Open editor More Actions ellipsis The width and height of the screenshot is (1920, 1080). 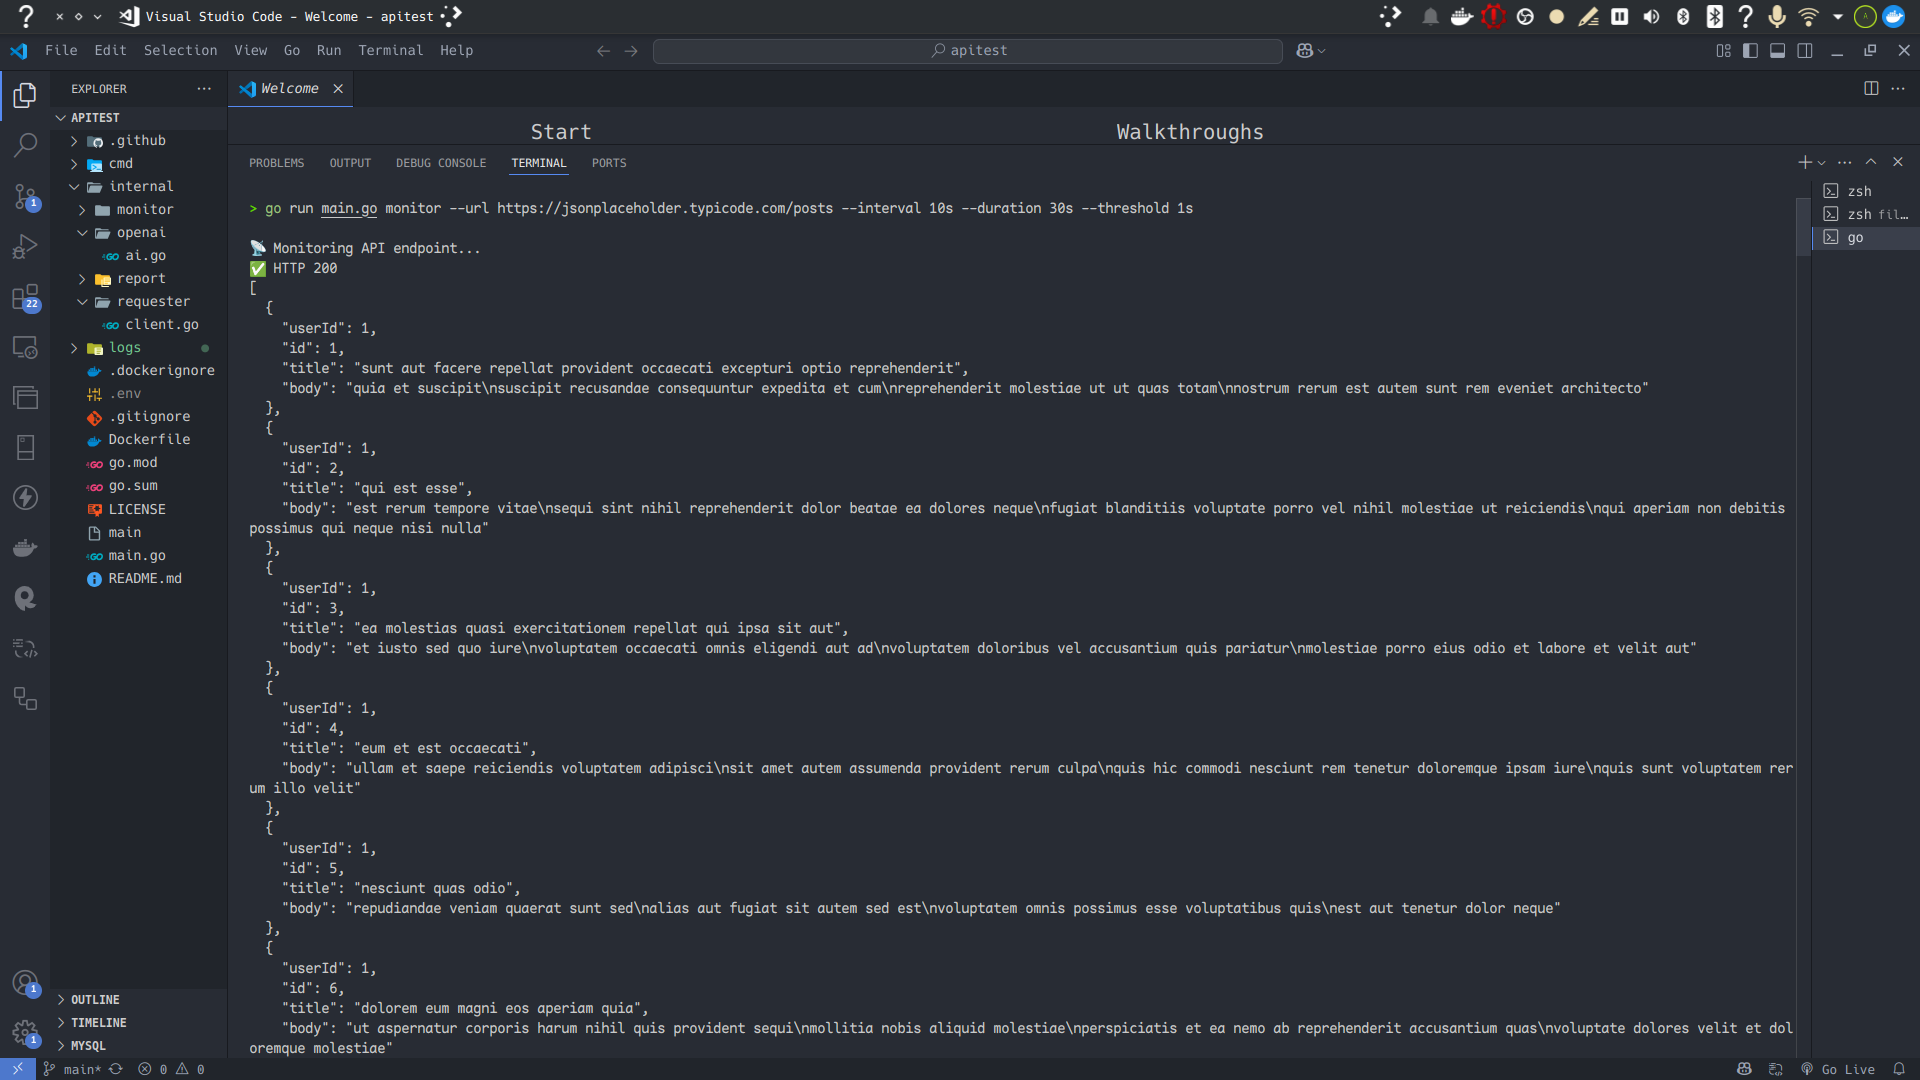tap(1898, 89)
